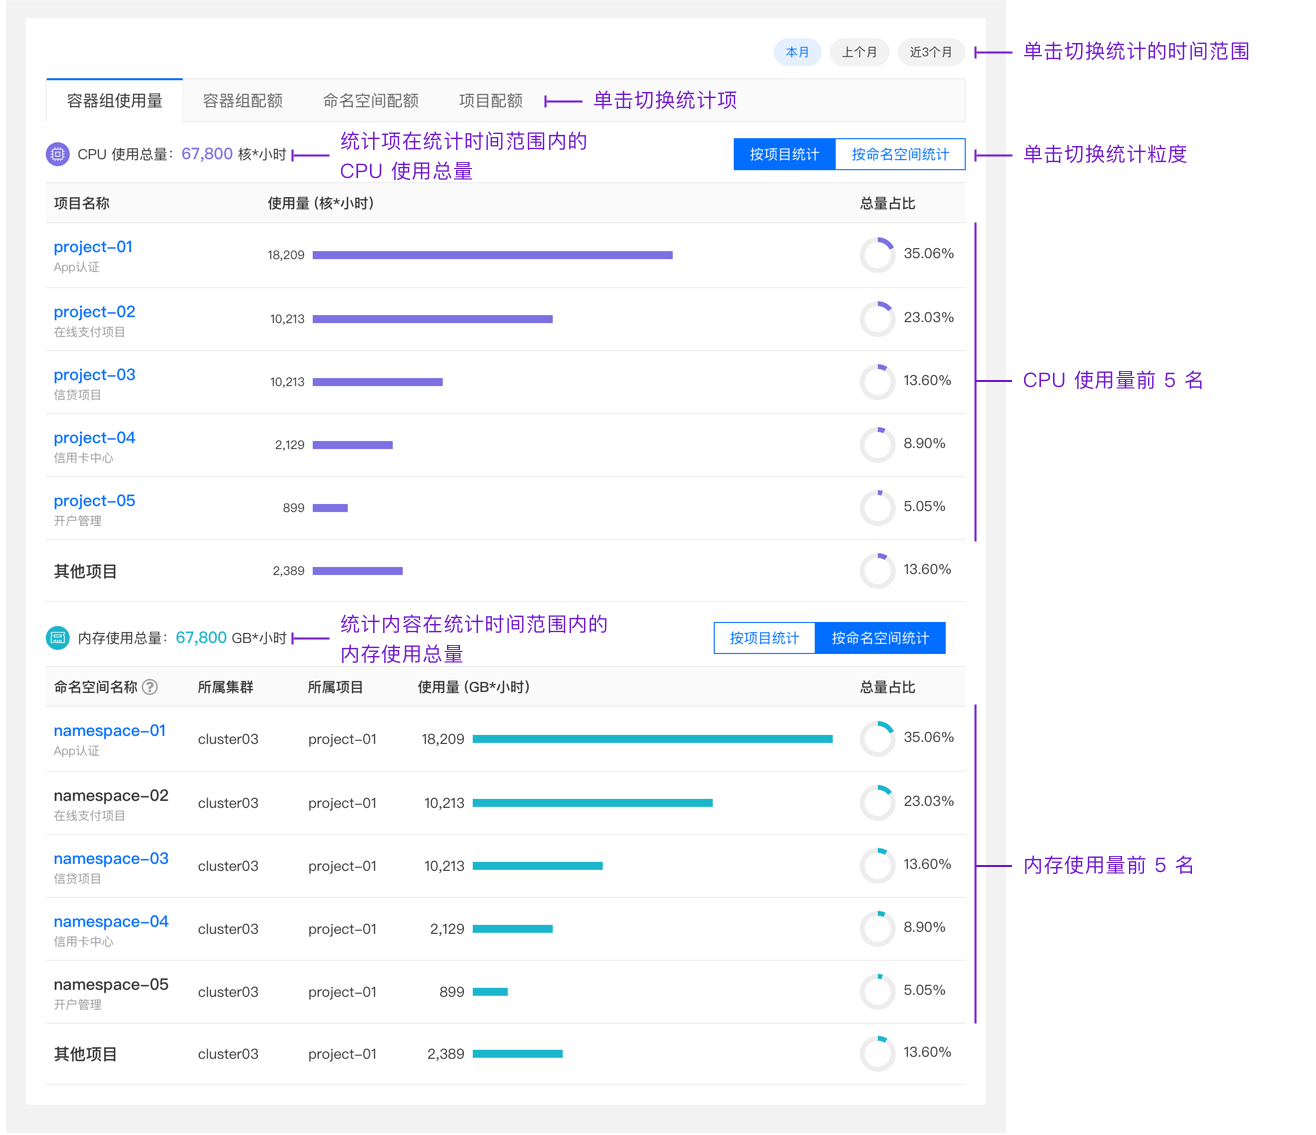This screenshot has height=1135, width=1316.
Task: Click project-01 purple CPU usage bar
Action: point(492,255)
